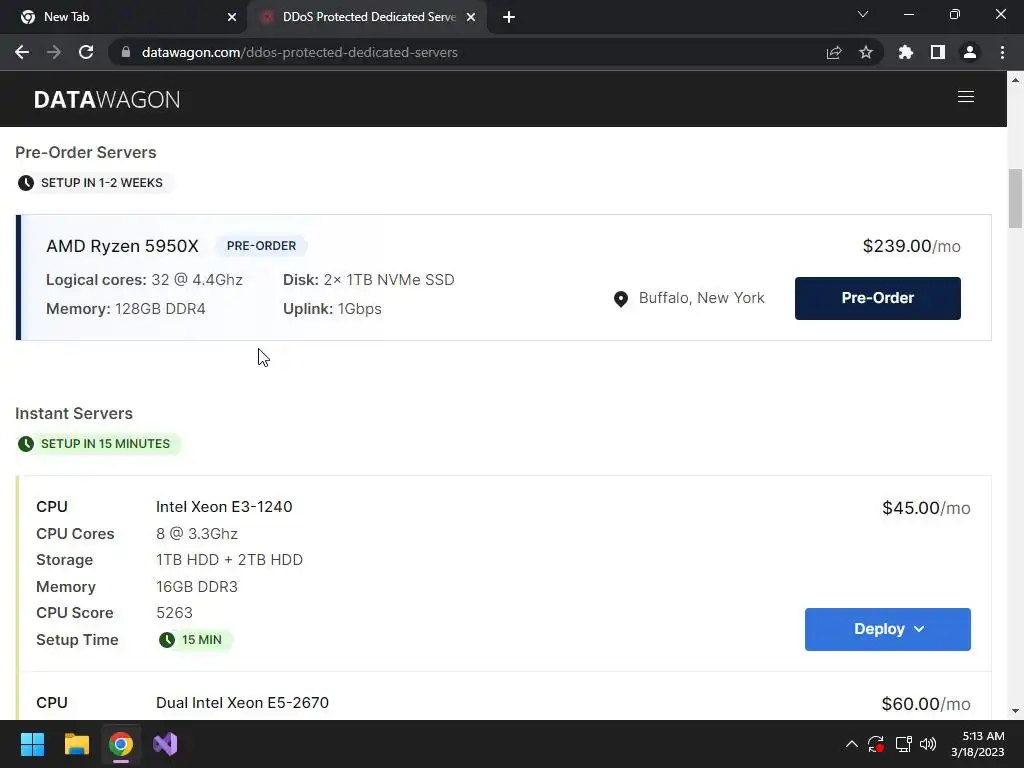
Task: Switch to the New Tab tab
Action: pyautogui.click(x=123, y=17)
